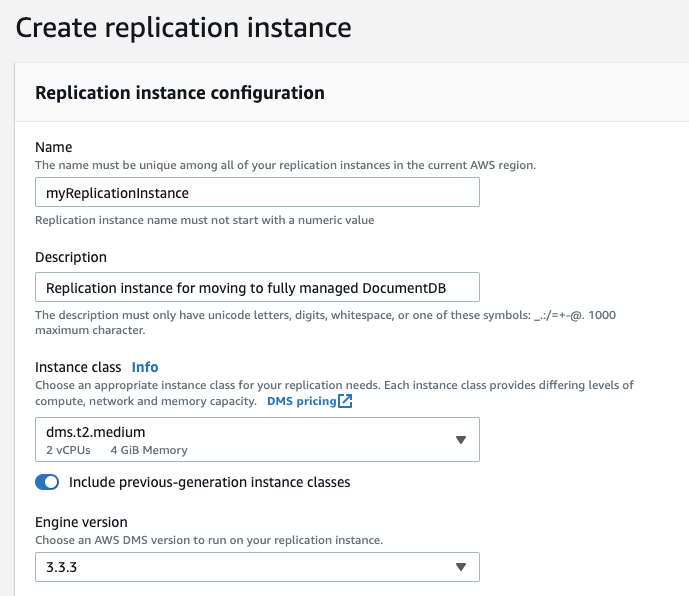Click the Instance class label text
The width and height of the screenshot is (689, 596).
[x=78, y=367]
